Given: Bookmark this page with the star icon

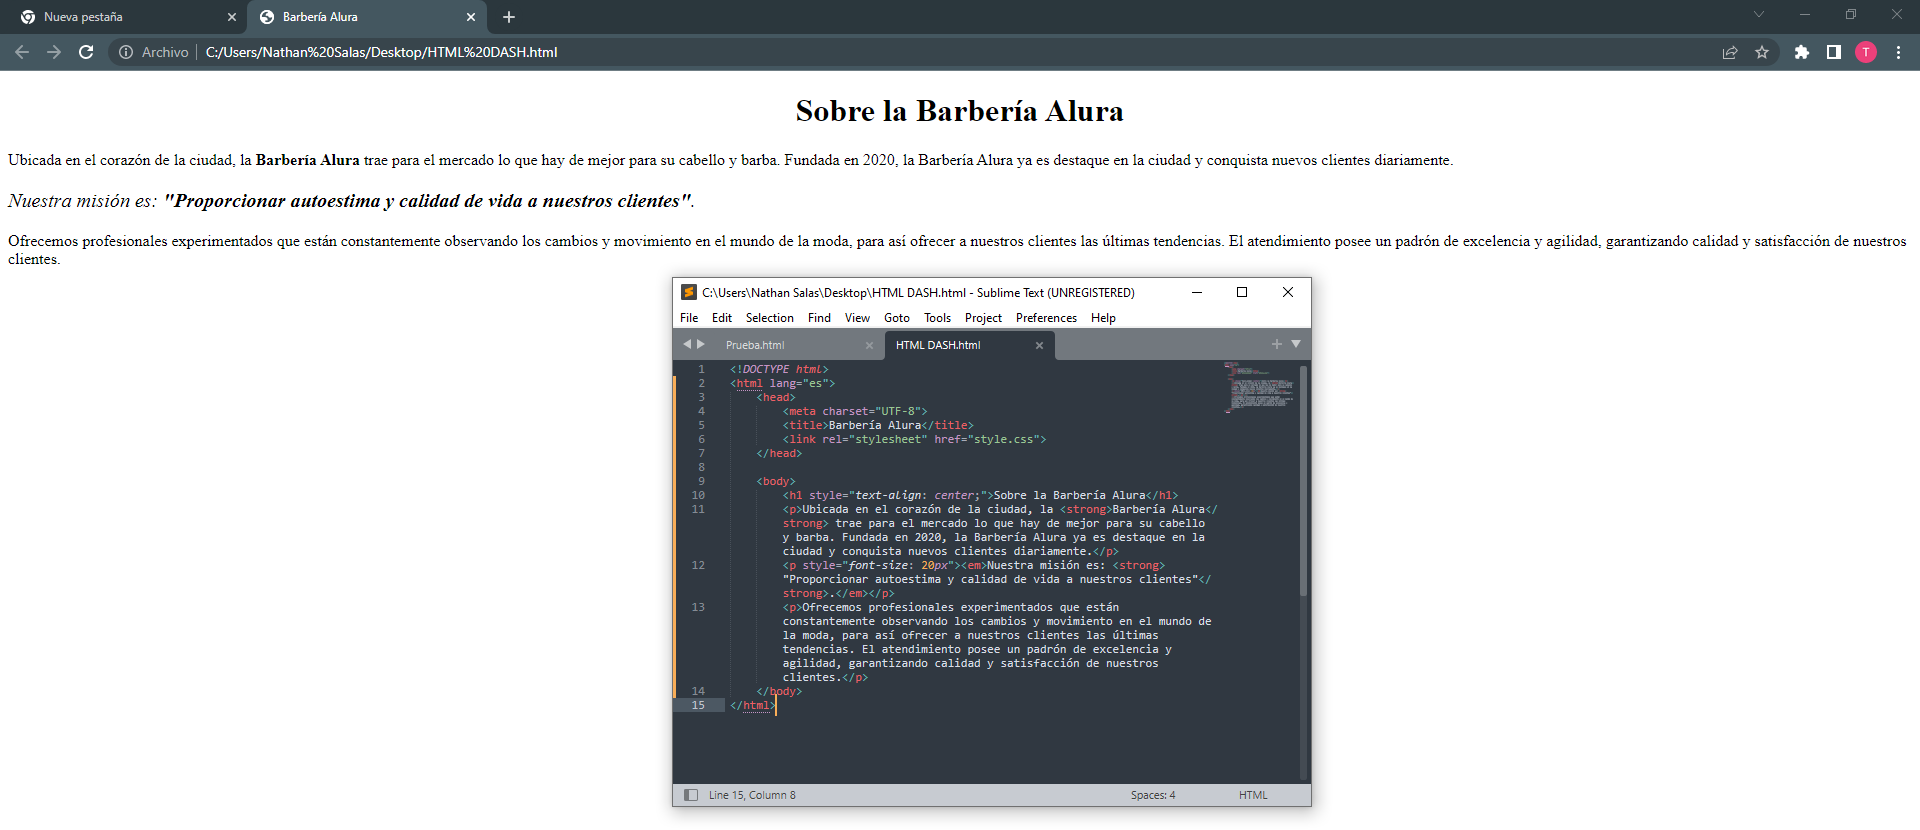Looking at the screenshot, I should (1762, 52).
